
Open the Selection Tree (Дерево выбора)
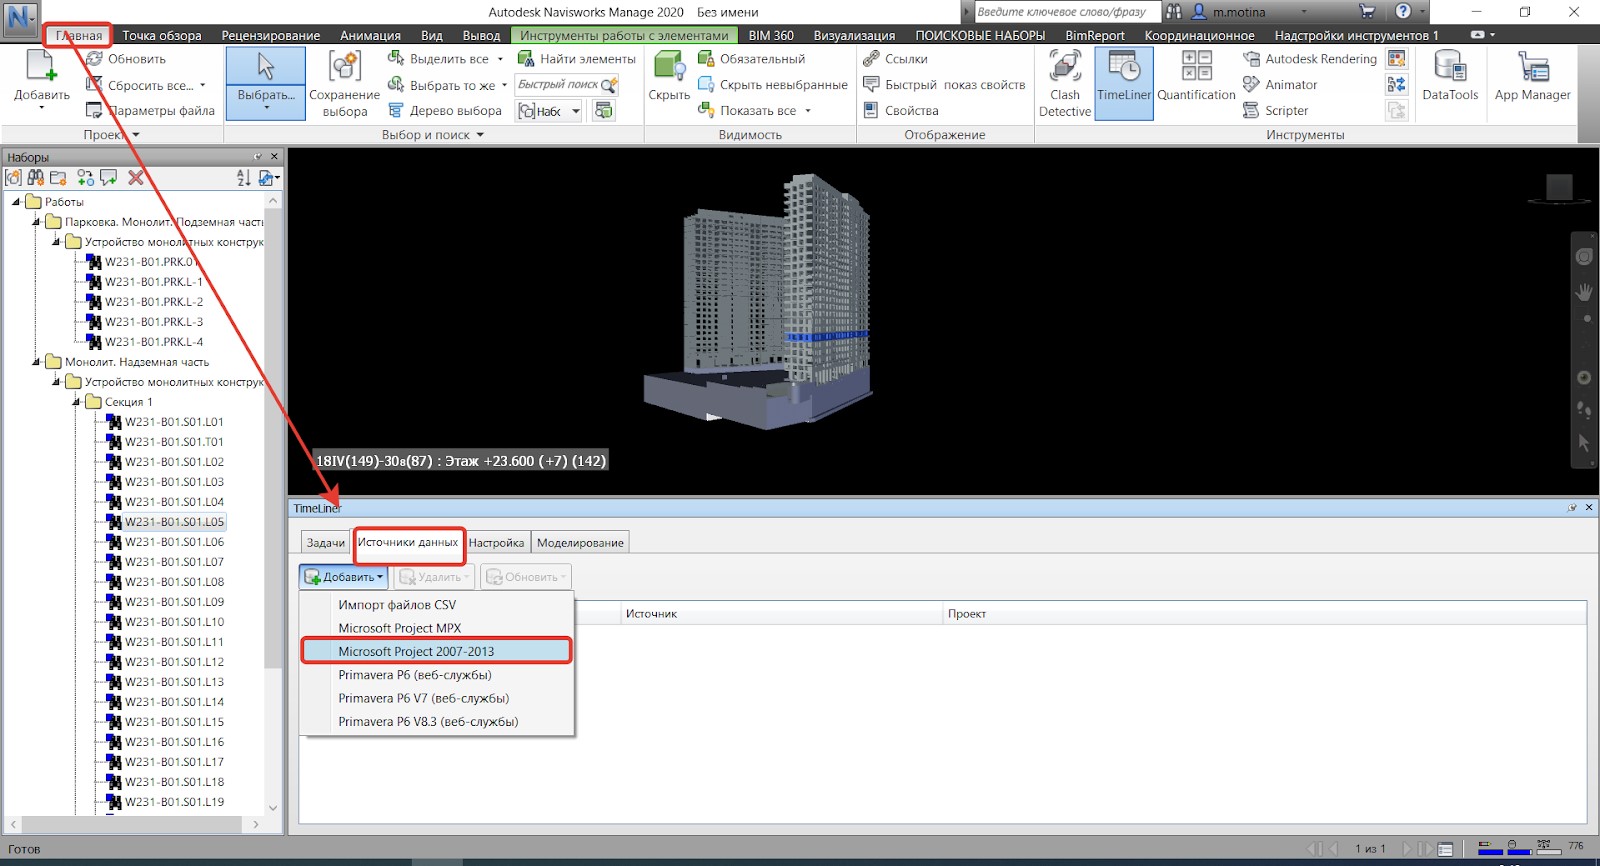(x=445, y=111)
